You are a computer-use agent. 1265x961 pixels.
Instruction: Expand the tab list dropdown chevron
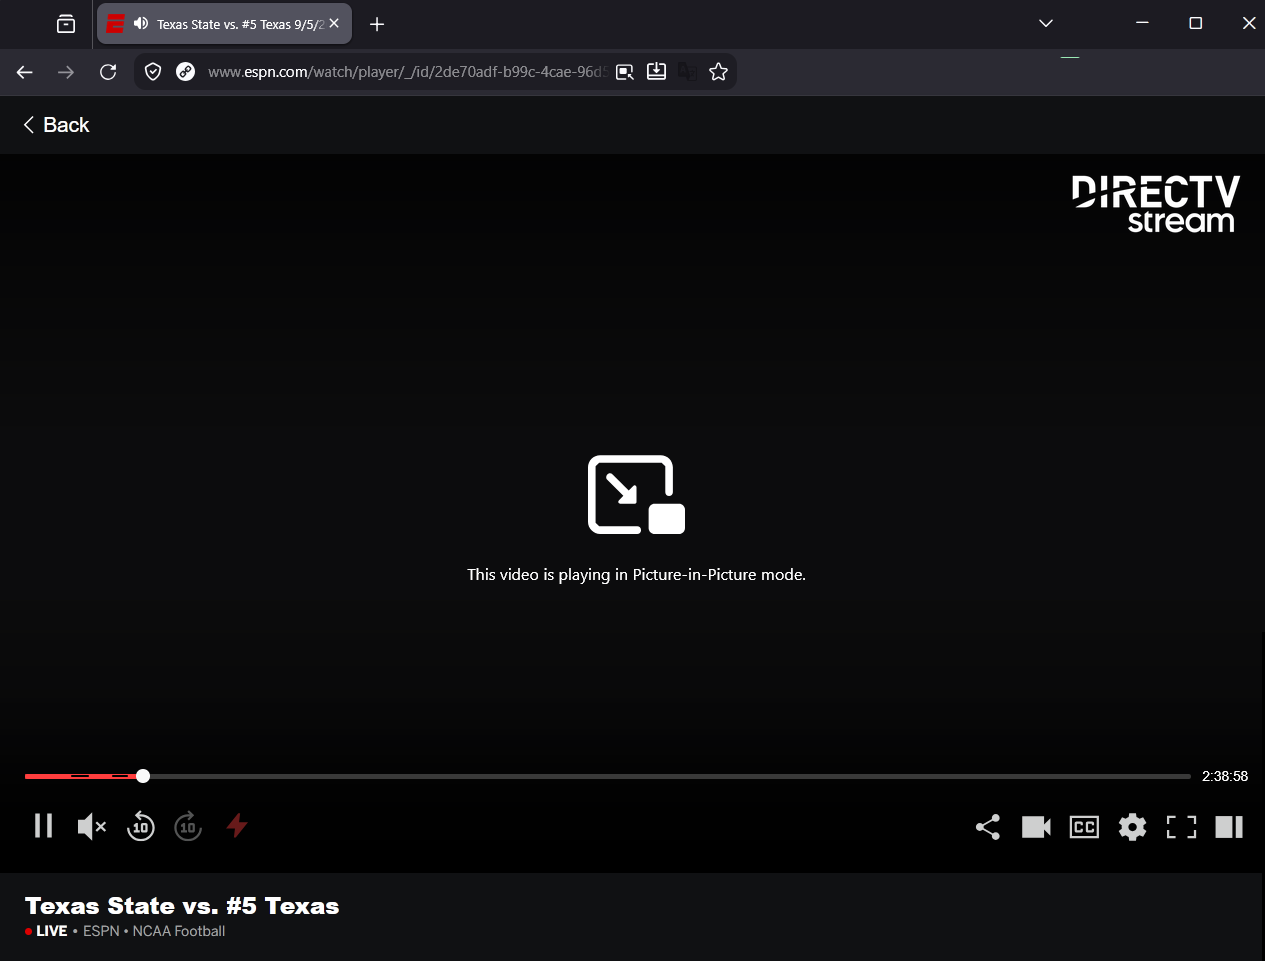pos(1046,23)
